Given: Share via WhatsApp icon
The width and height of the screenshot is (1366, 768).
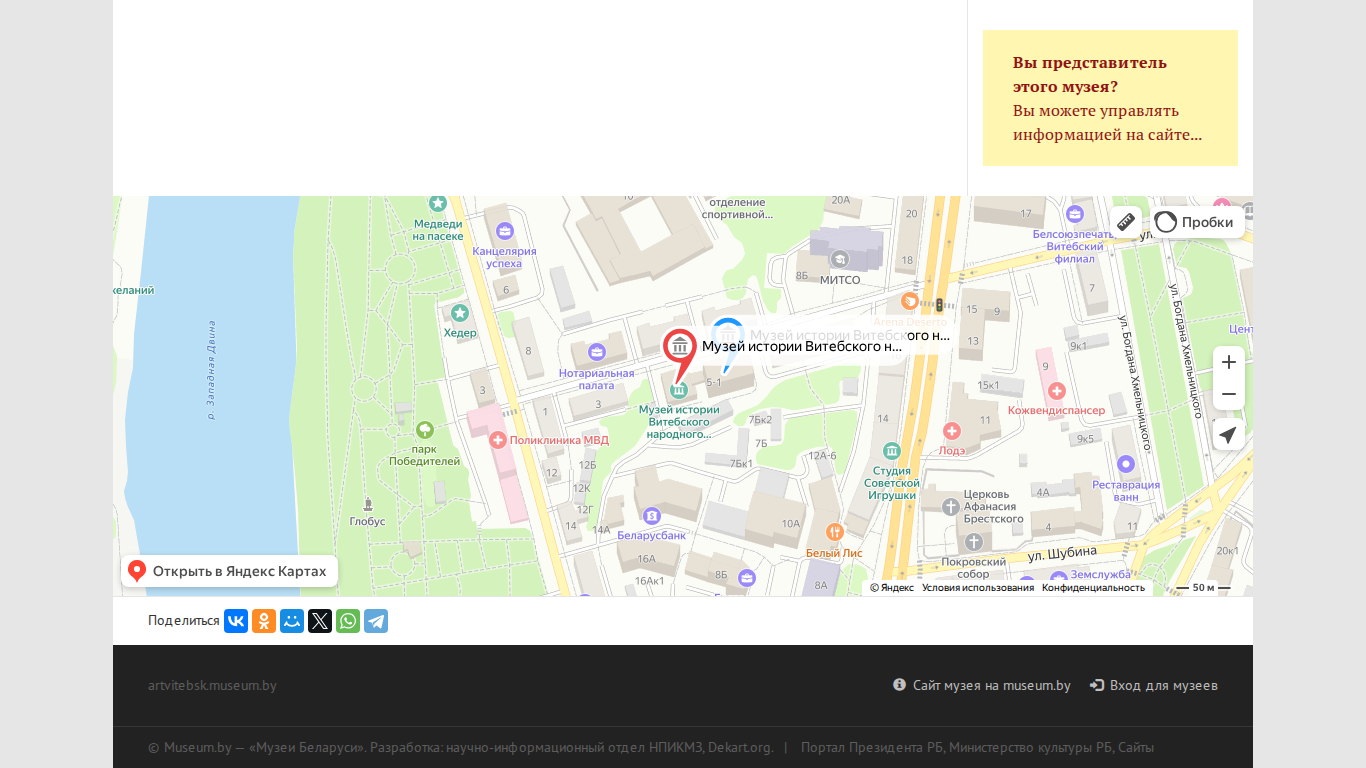Looking at the screenshot, I should pos(348,621).
